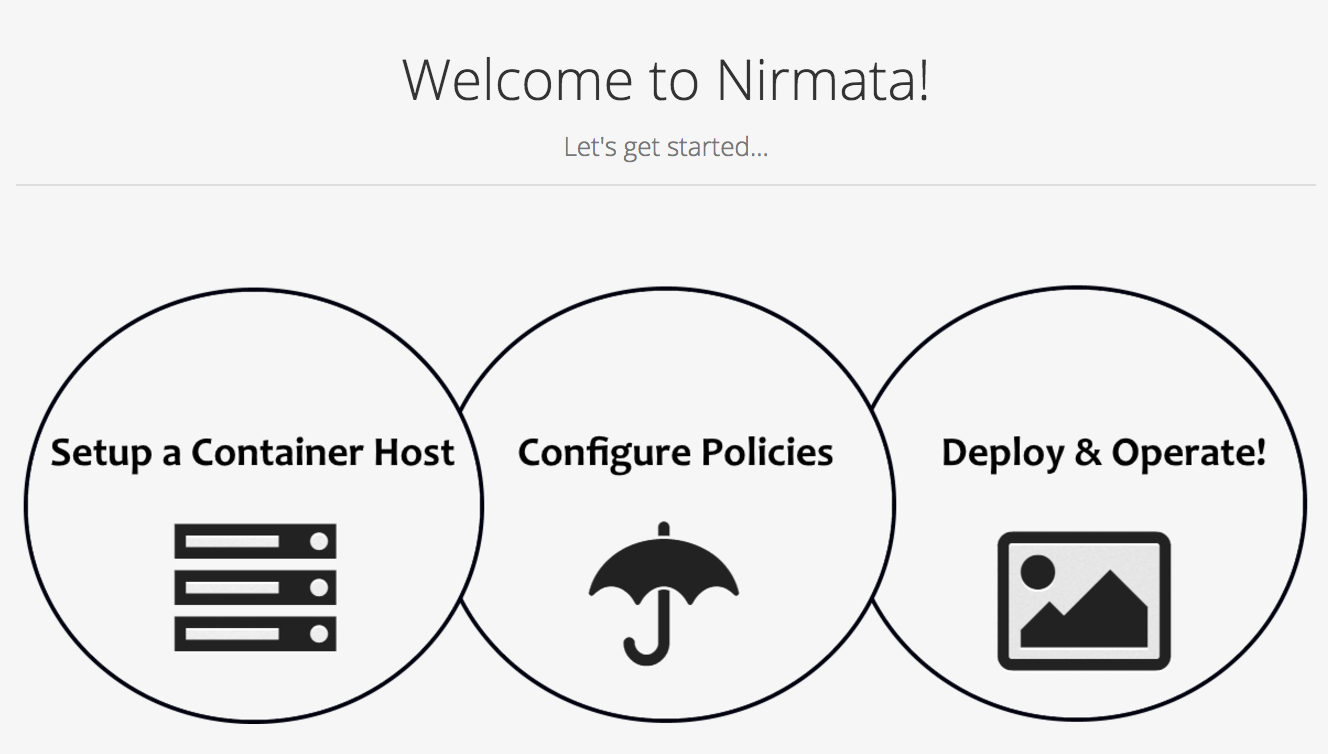Click the right circle step button
The image size is (1328, 754).
1090,360
